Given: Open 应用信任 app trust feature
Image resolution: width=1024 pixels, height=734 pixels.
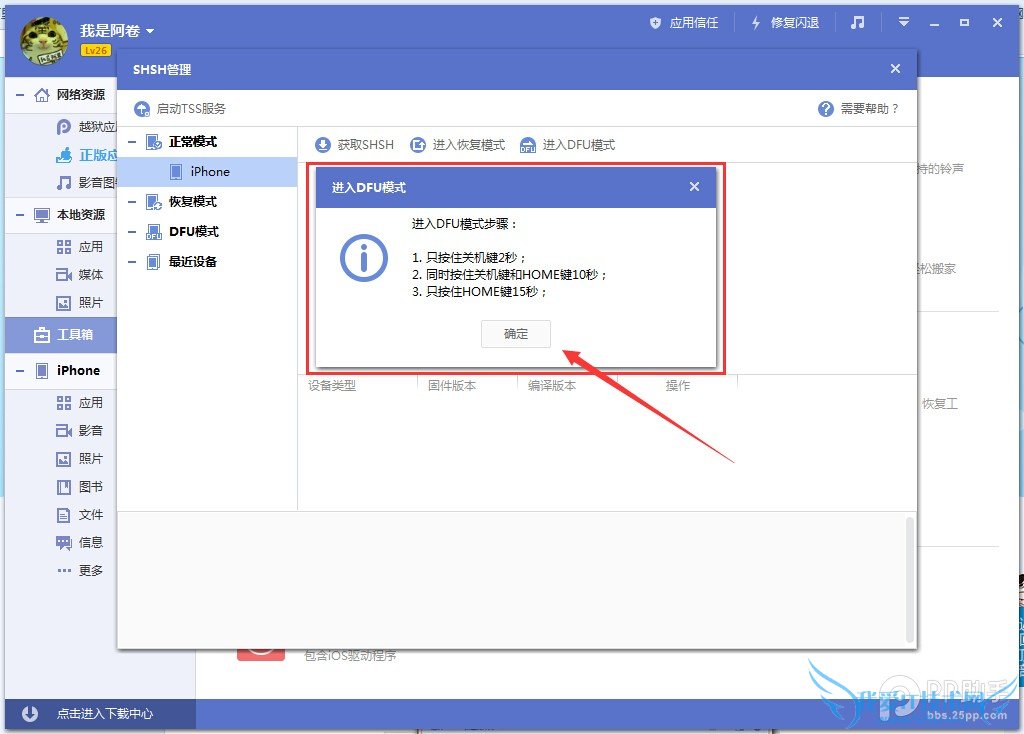Looking at the screenshot, I should 656,21.
